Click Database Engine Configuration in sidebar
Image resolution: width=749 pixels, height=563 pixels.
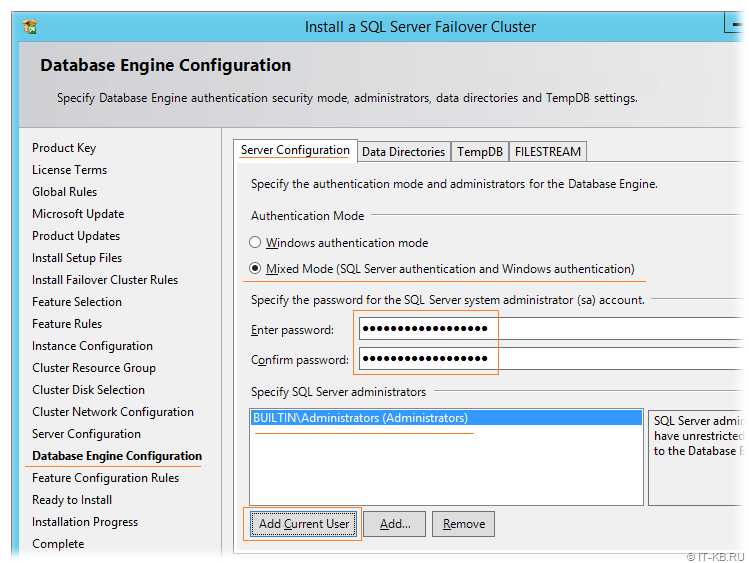tap(117, 456)
